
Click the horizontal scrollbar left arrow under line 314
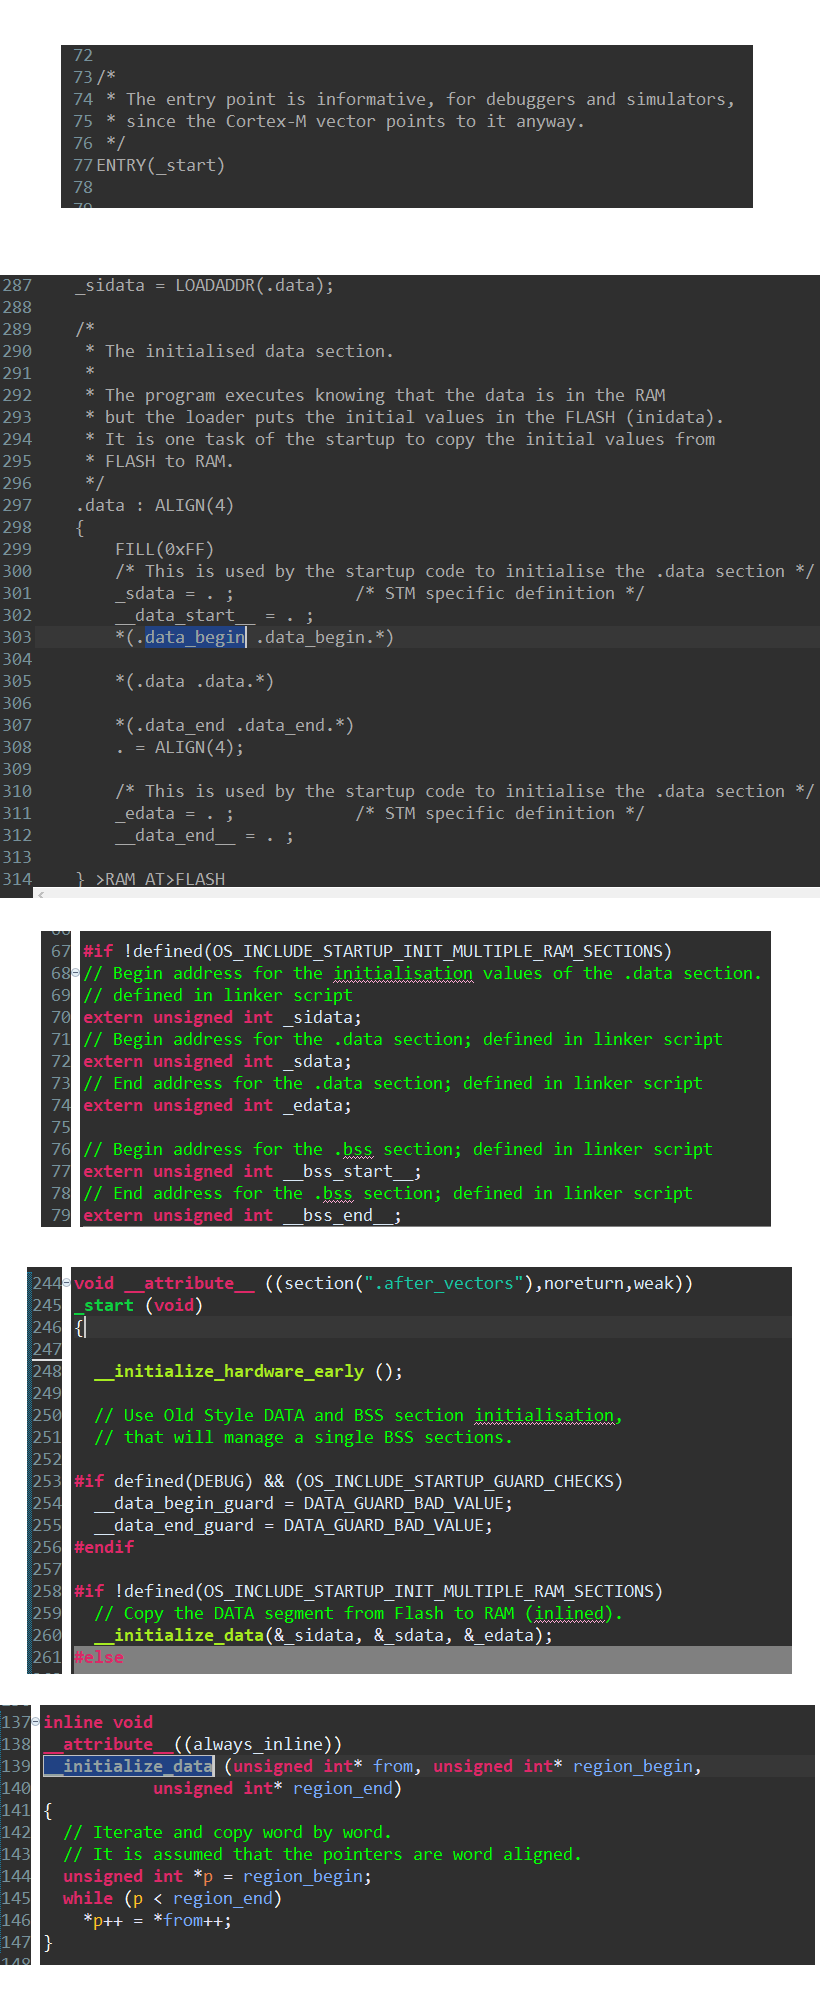click(42, 894)
